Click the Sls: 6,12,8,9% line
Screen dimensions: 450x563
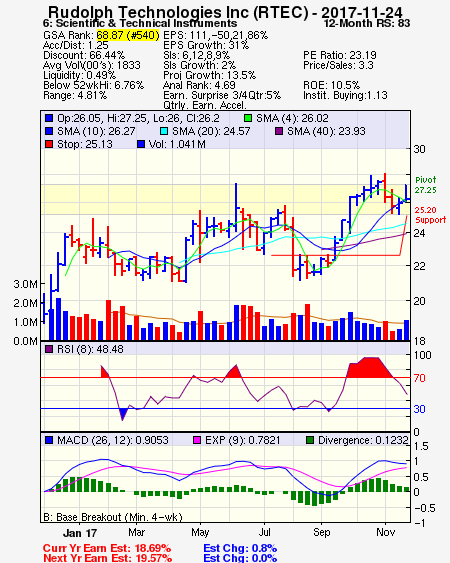[196, 55]
